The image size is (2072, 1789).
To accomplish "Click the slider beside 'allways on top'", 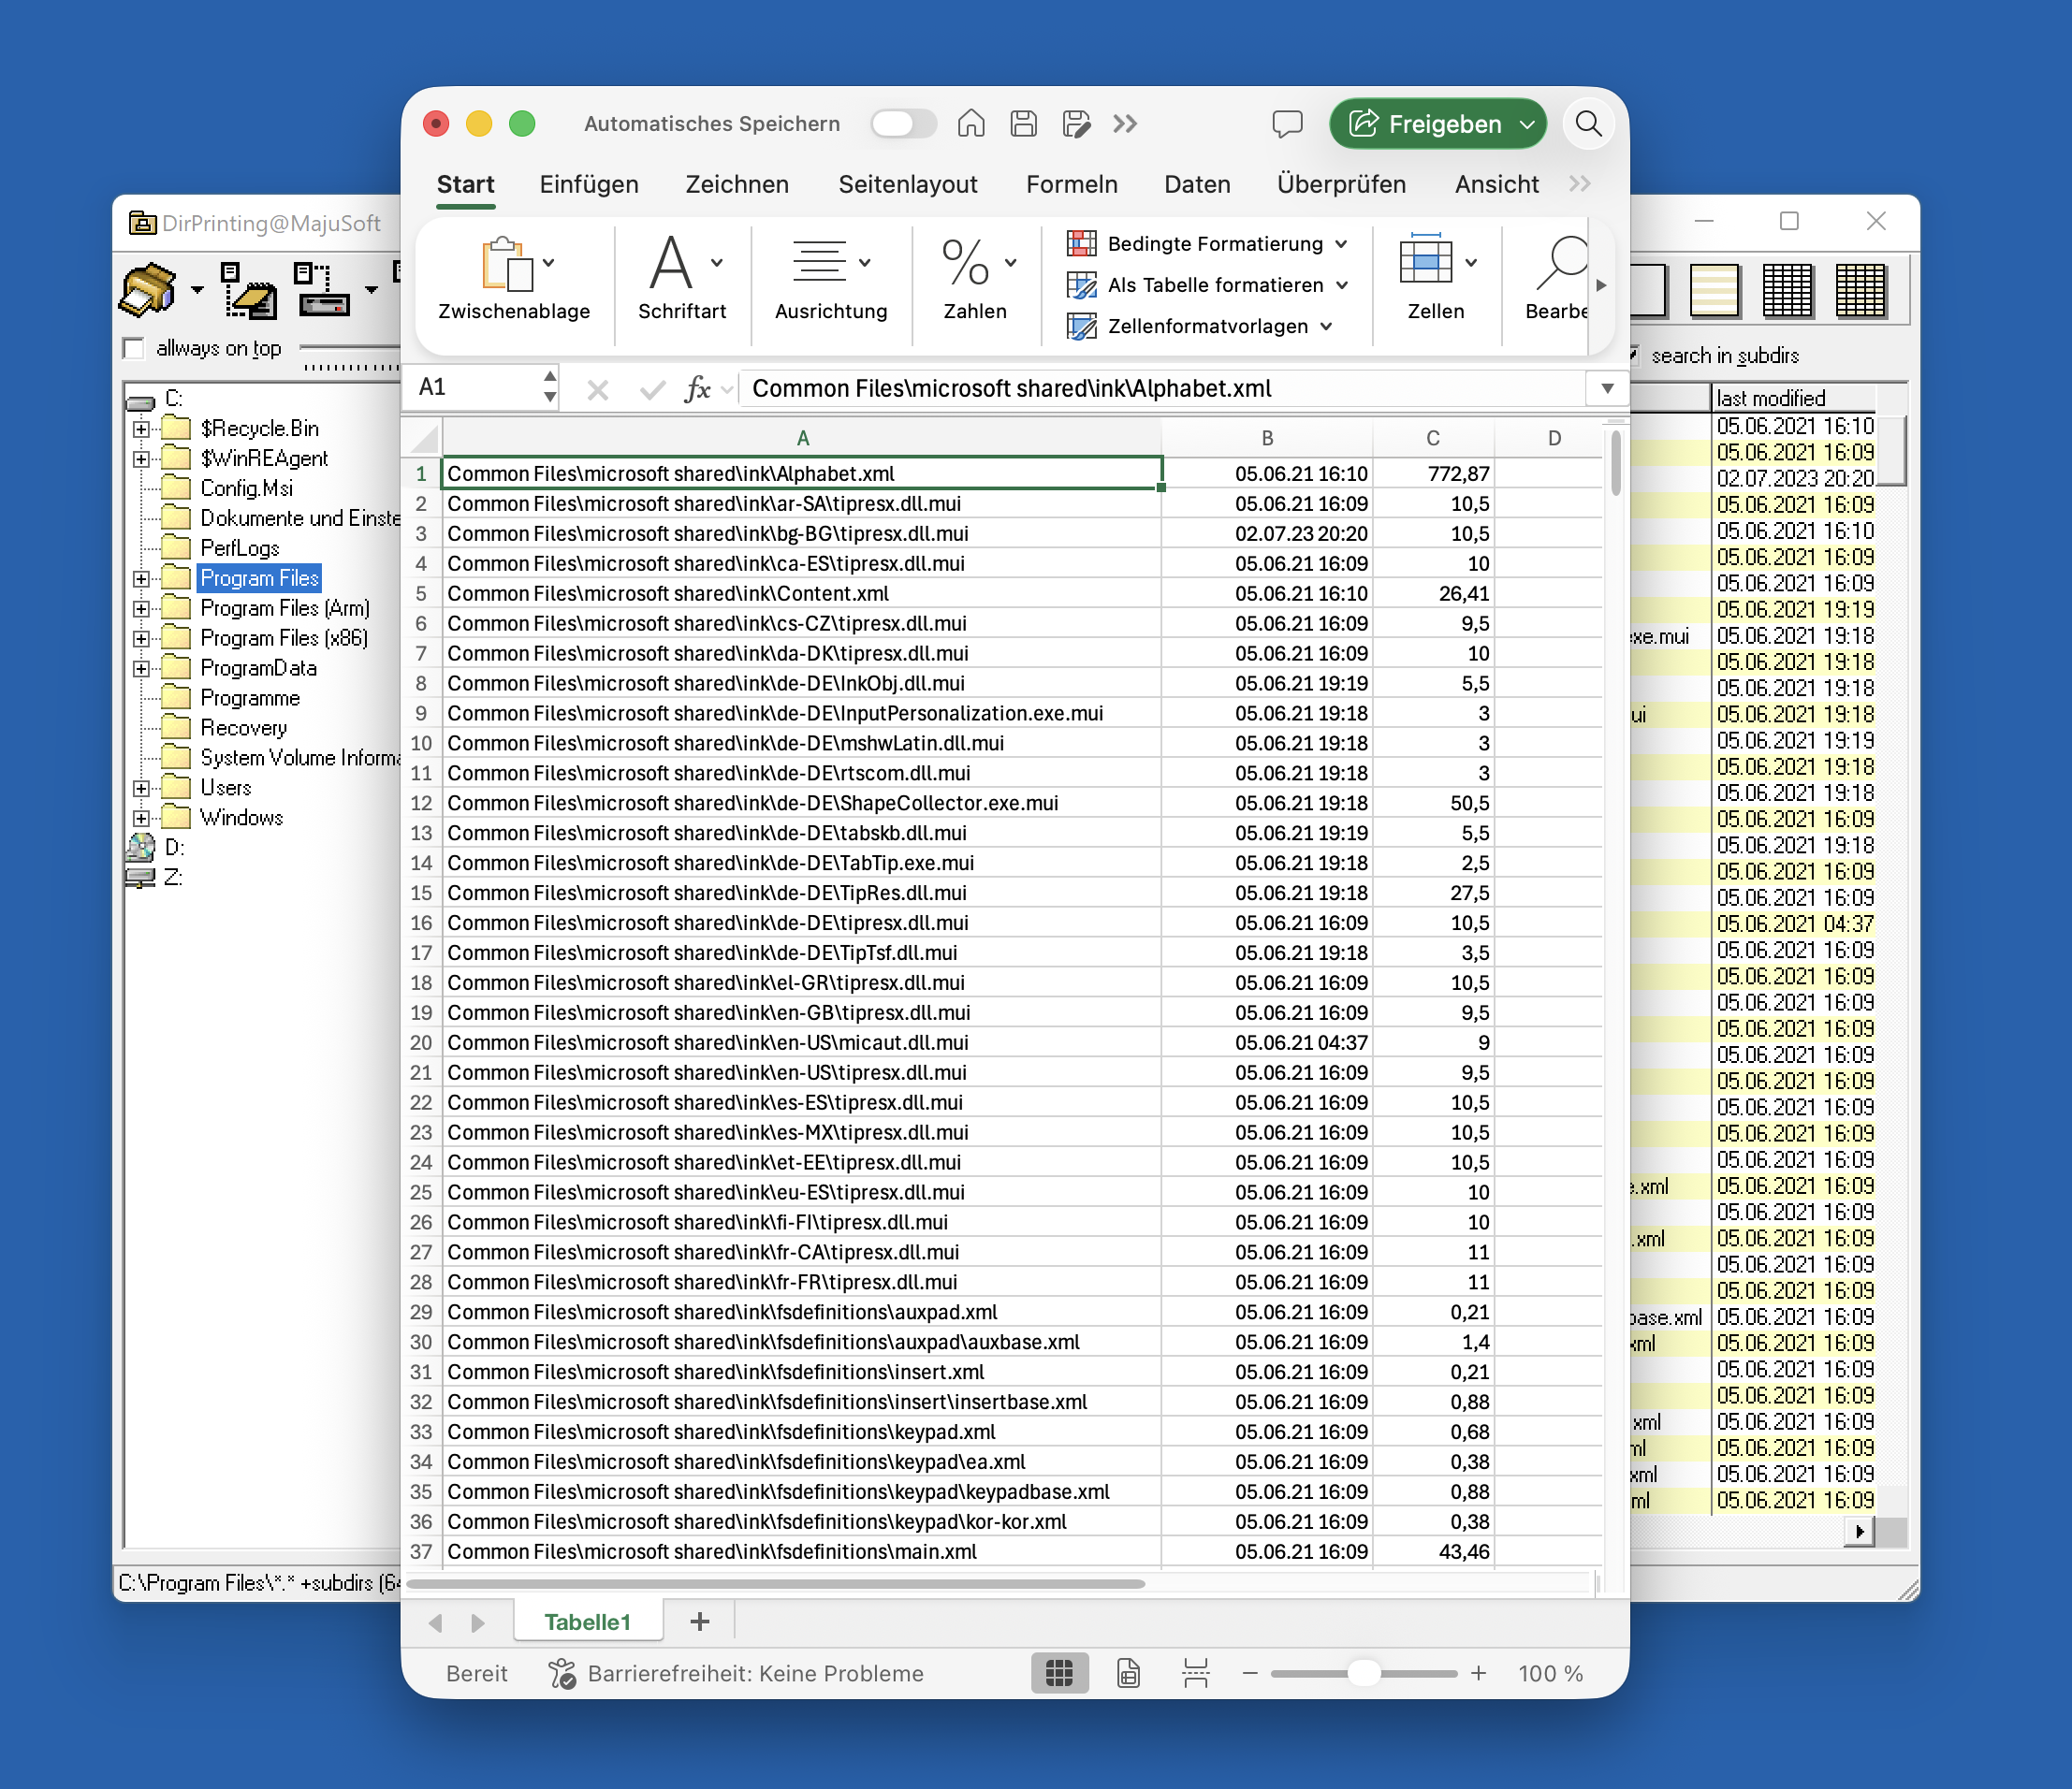I will coord(350,350).
